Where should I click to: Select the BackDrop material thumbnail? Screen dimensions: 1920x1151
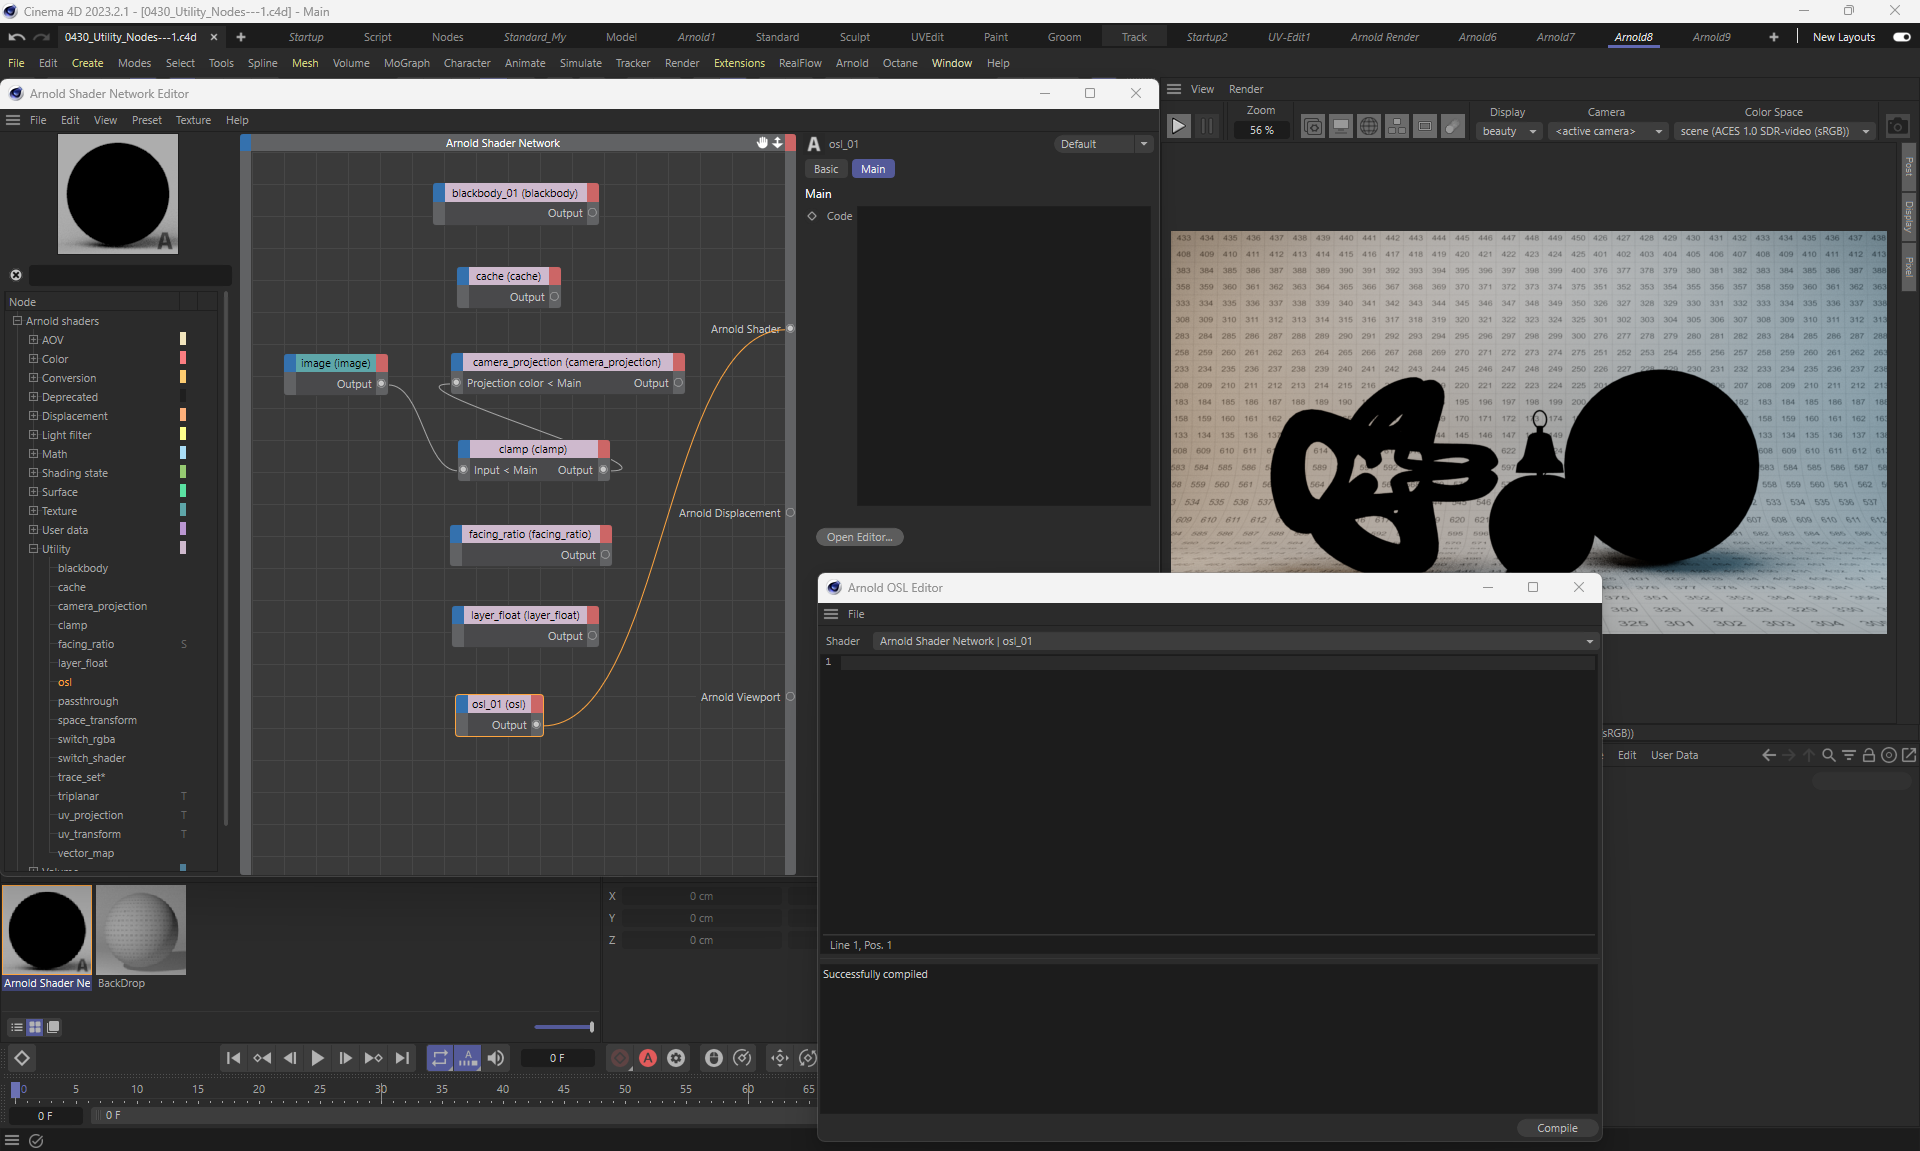[x=141, y=930]
